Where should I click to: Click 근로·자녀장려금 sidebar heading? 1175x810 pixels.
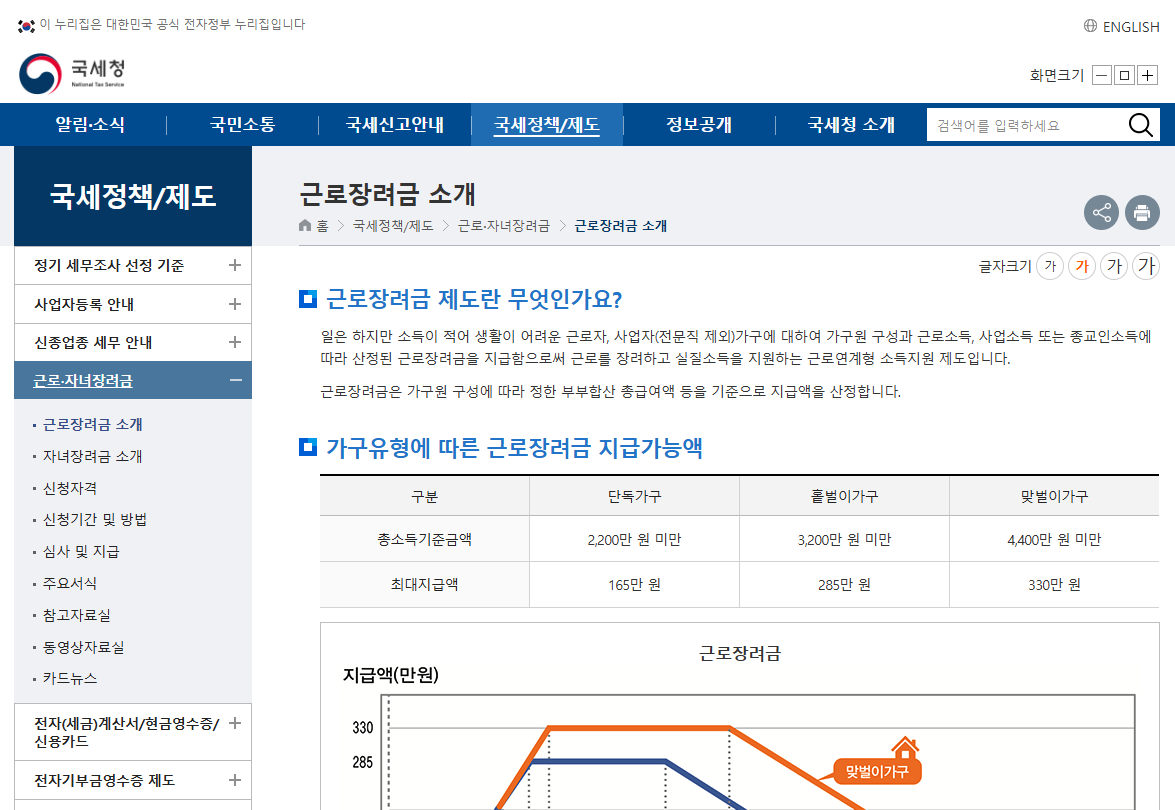(82, 381)
